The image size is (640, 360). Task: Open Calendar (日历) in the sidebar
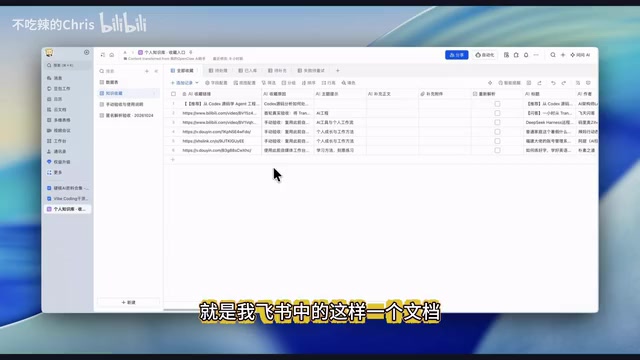[x=55, y=99]
